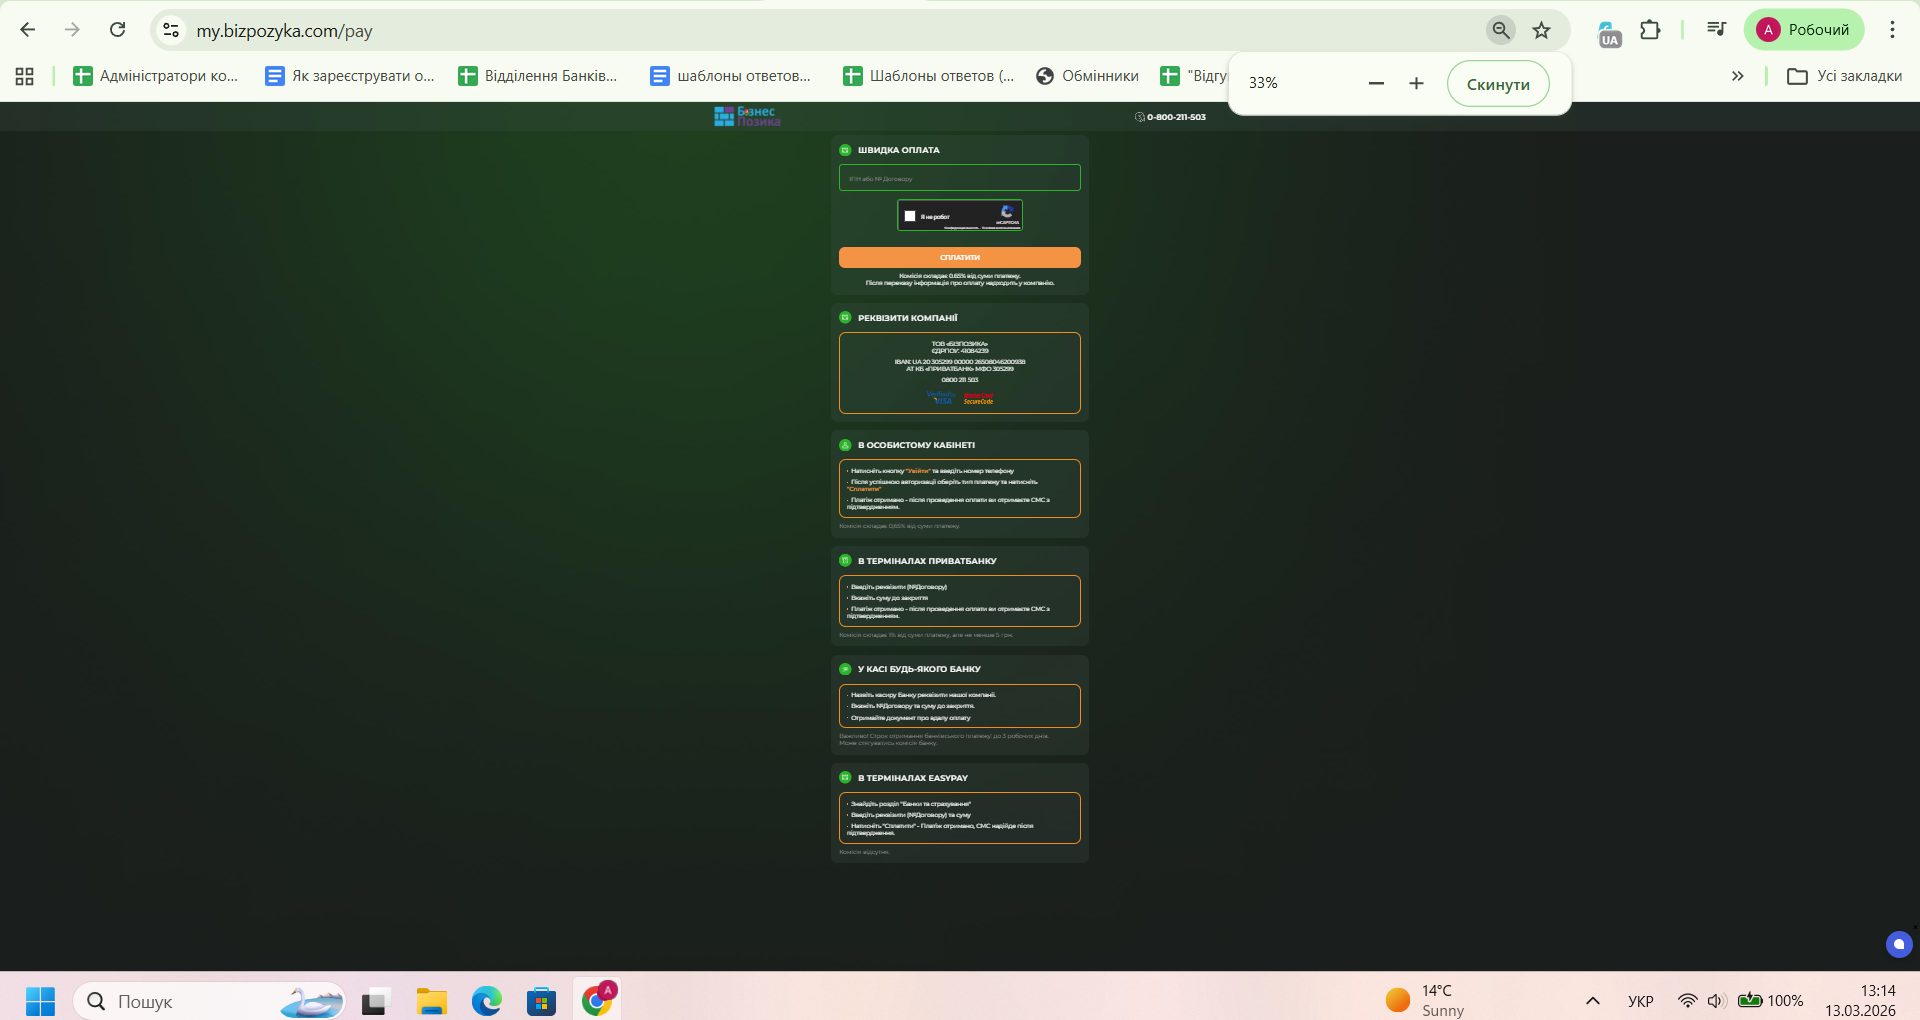
Task: Click the address bar URL my.bizpozyka.com/pay
Action: pyautogui.click(x=284, y=31)
